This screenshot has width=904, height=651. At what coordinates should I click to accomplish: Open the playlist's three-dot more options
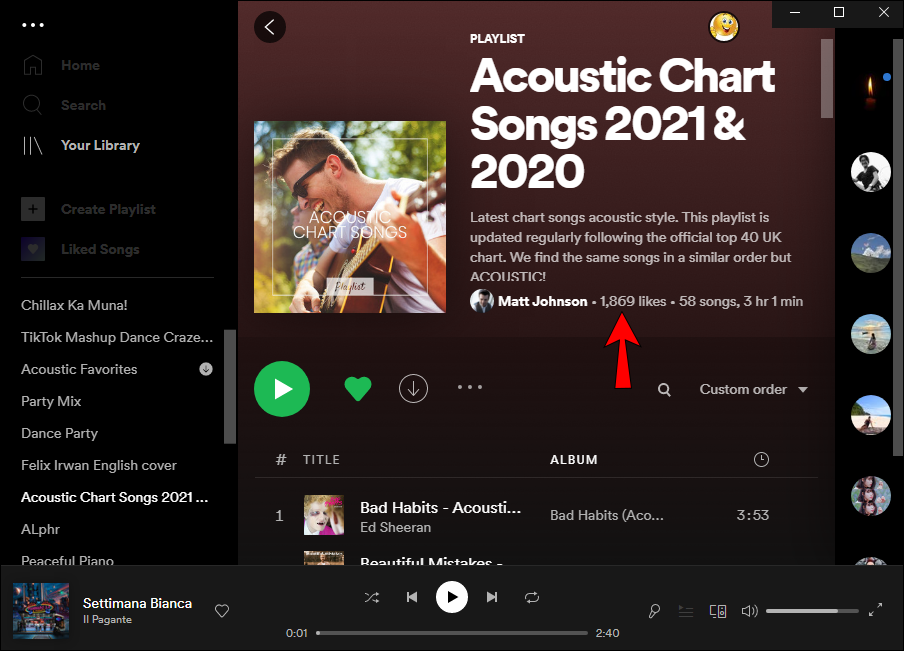click(x=470, y=388)
